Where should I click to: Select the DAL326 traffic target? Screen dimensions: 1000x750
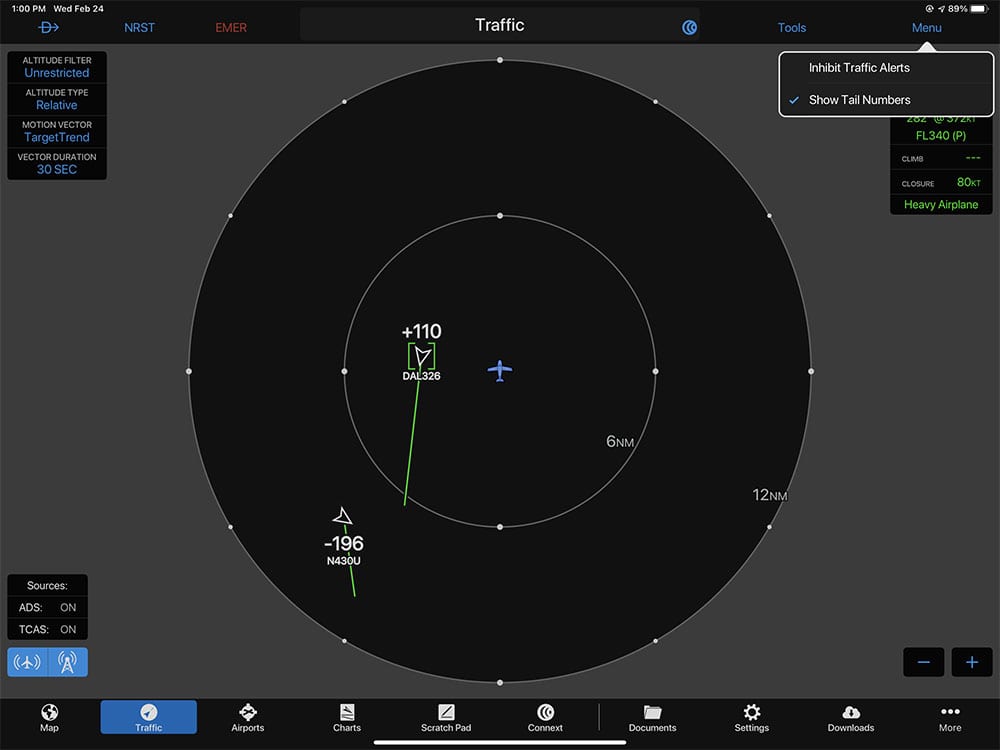point(422,356)
